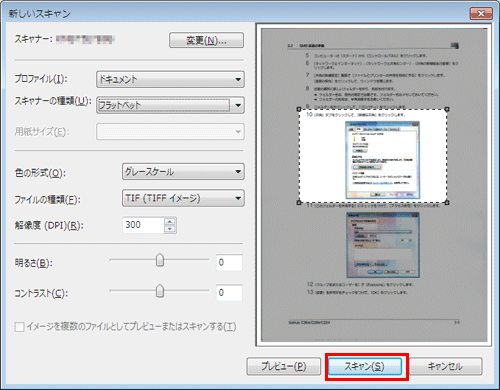Click the コントラスト value input box

click(229, 293)
